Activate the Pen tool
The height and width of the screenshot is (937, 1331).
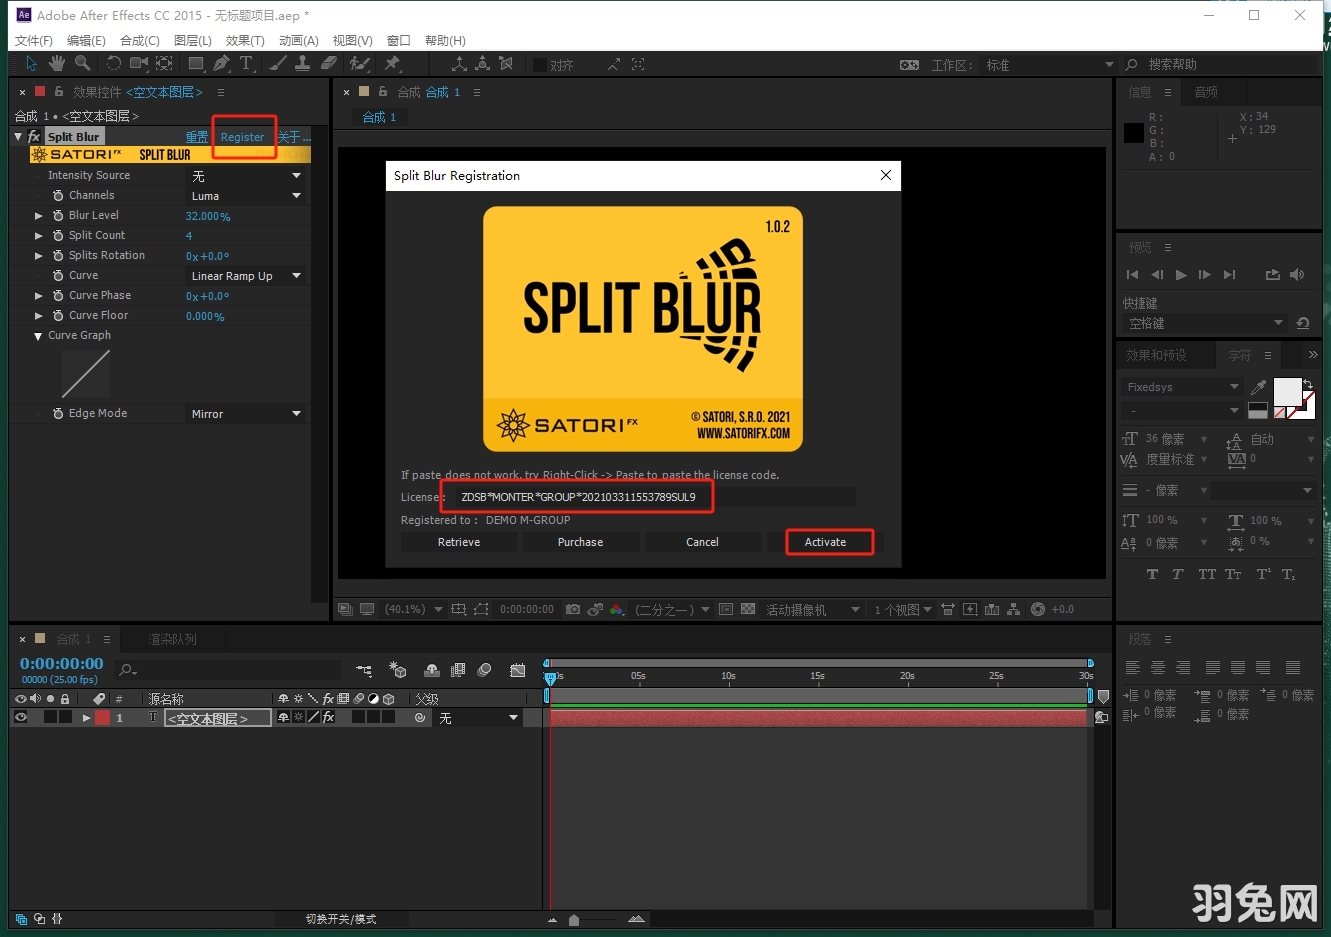220,64
